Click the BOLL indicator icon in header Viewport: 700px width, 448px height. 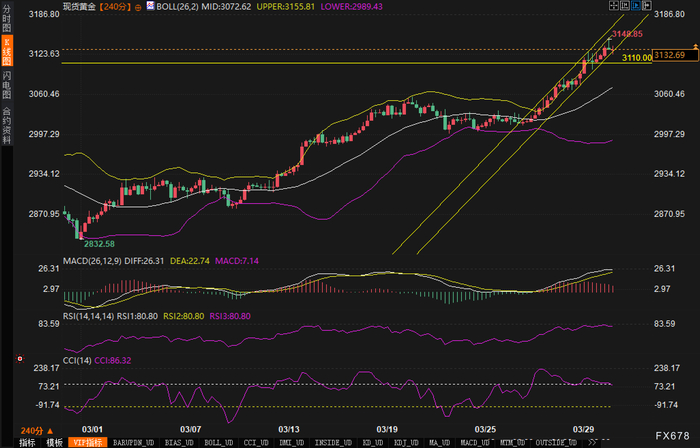[x=150, y=6]
